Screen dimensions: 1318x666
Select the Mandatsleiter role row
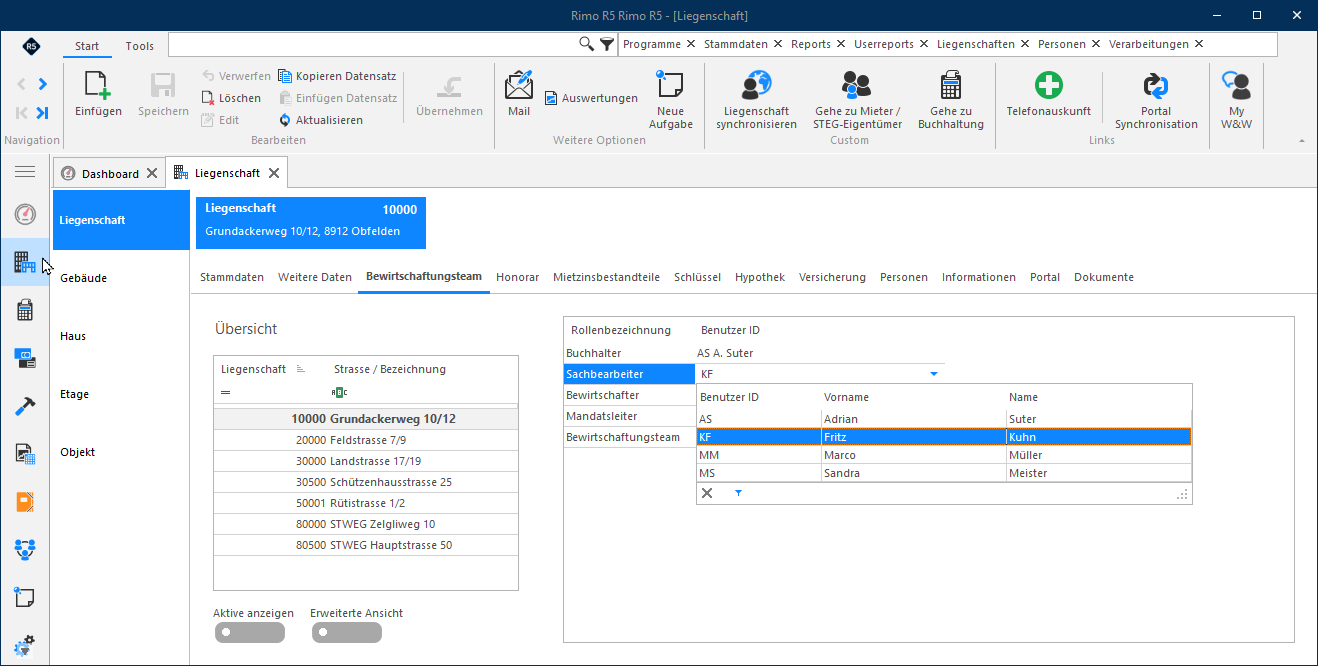coord(630,416)
